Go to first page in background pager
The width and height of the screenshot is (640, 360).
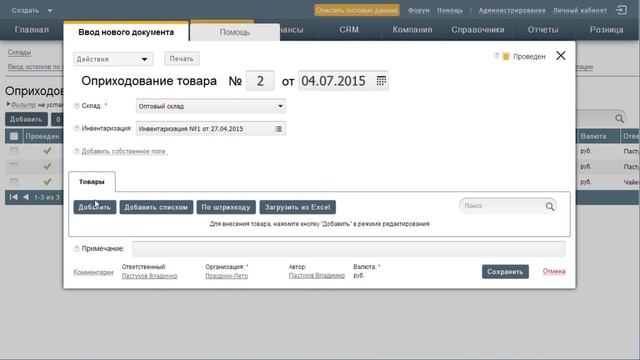(x=13, y=197)
